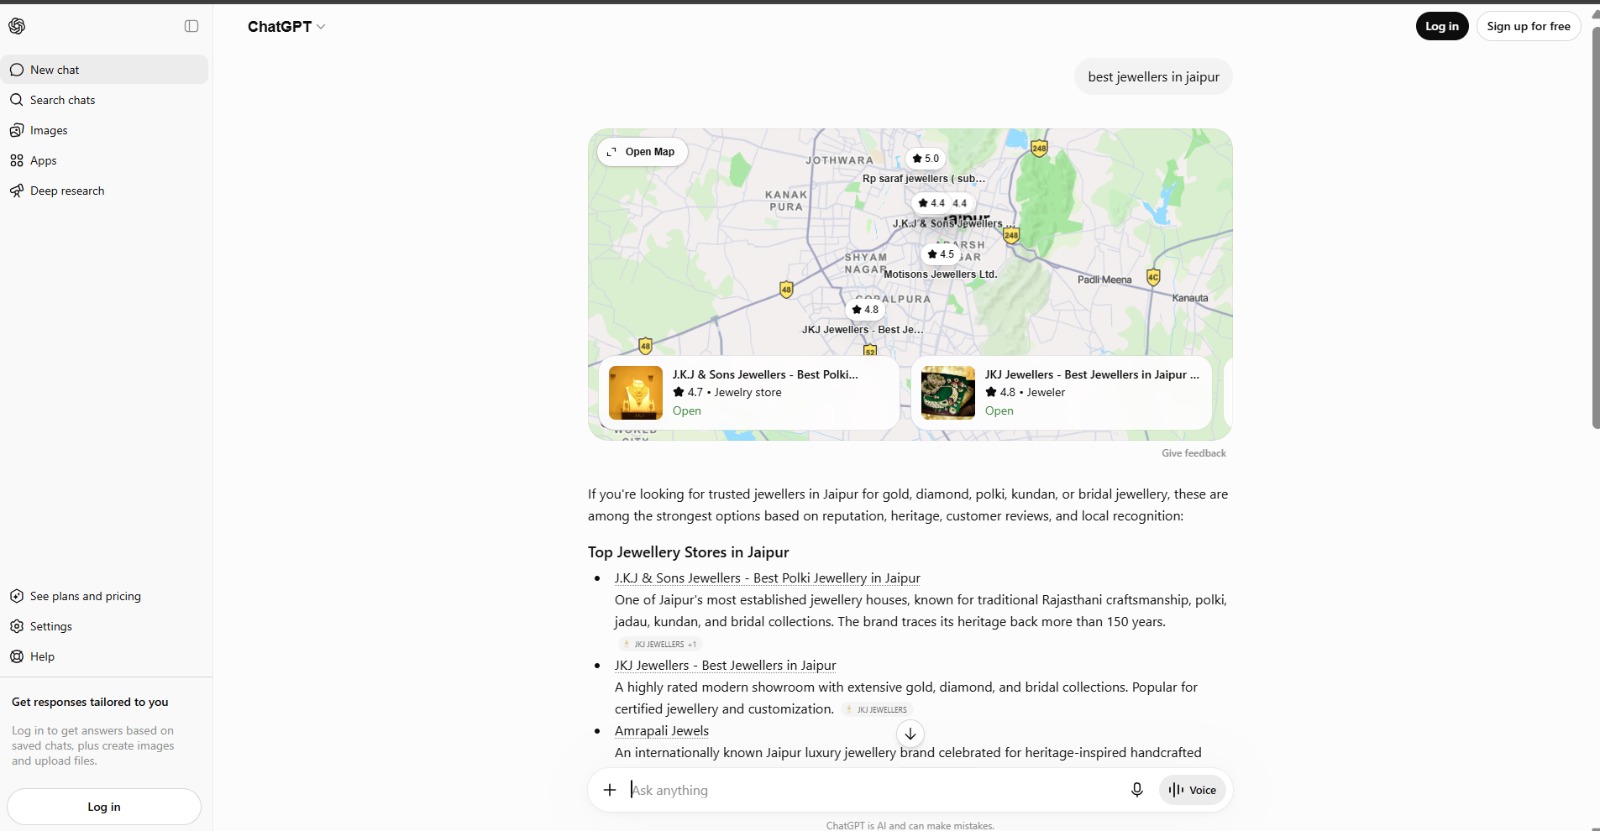
Task: Click the JKJ Jewellers card thumbnail
Action: (x=948, y=393)
